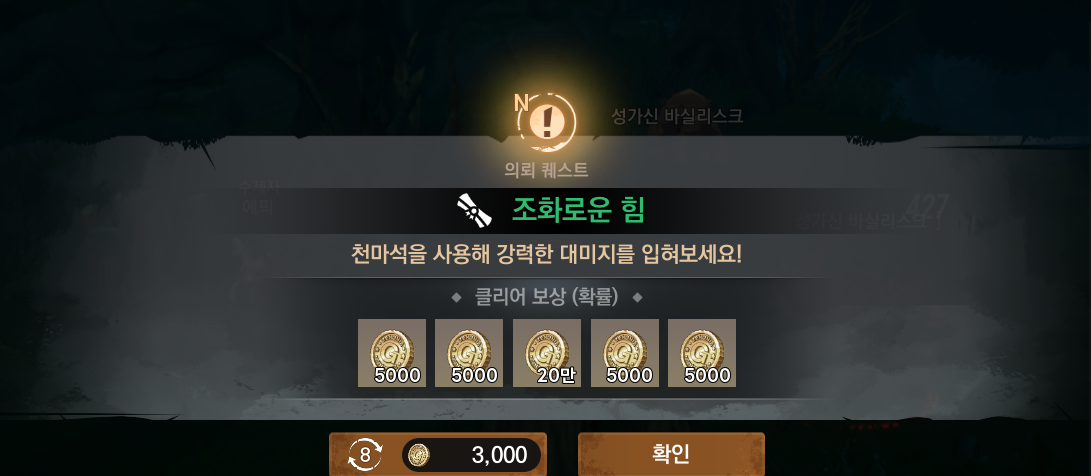
Task: Select the scroll icon beside 조화로운 힘
Action: tap(474, 209)
